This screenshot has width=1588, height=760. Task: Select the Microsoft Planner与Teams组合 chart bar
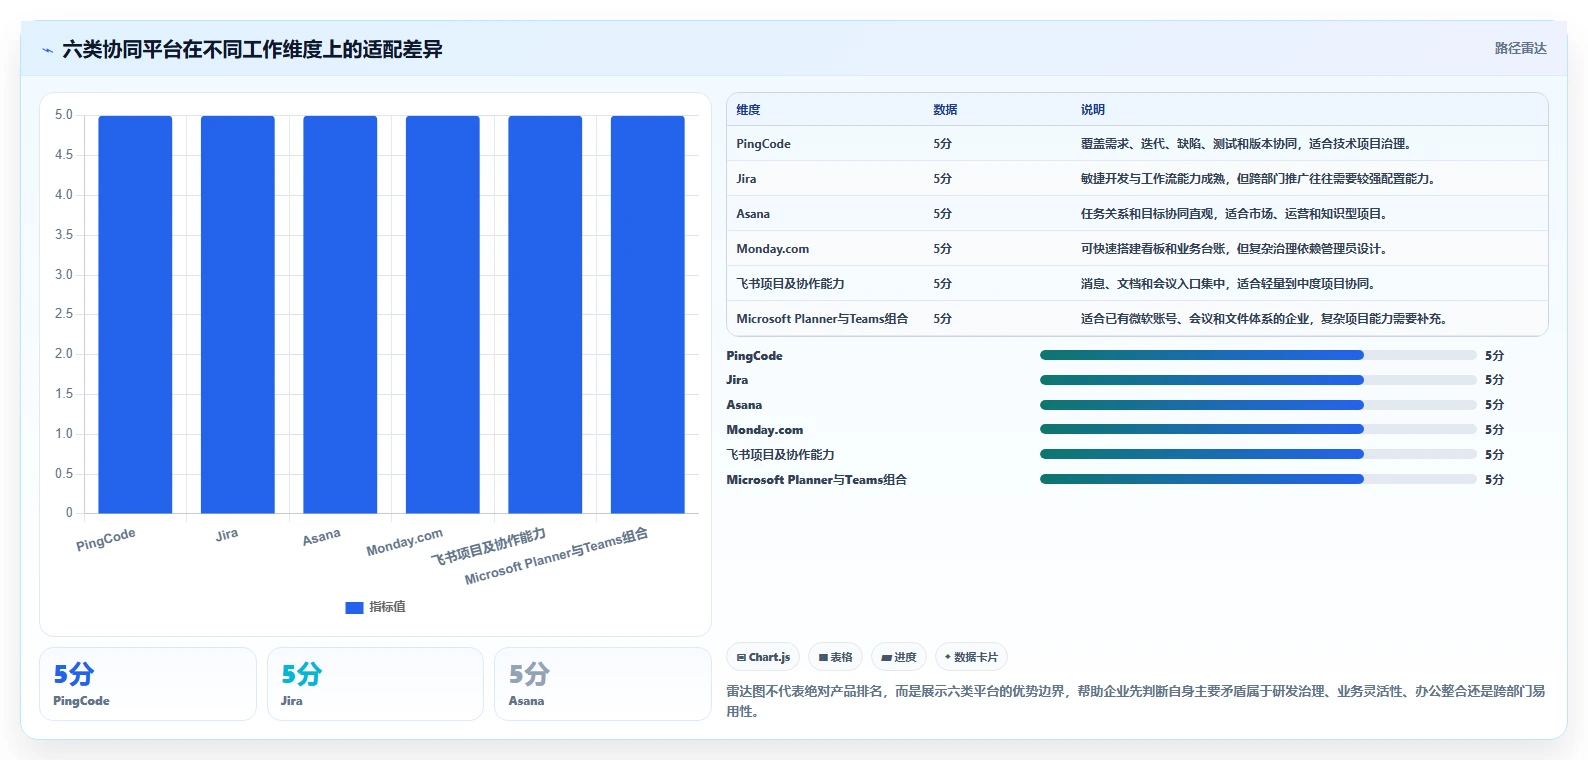[x=648, y=314]
